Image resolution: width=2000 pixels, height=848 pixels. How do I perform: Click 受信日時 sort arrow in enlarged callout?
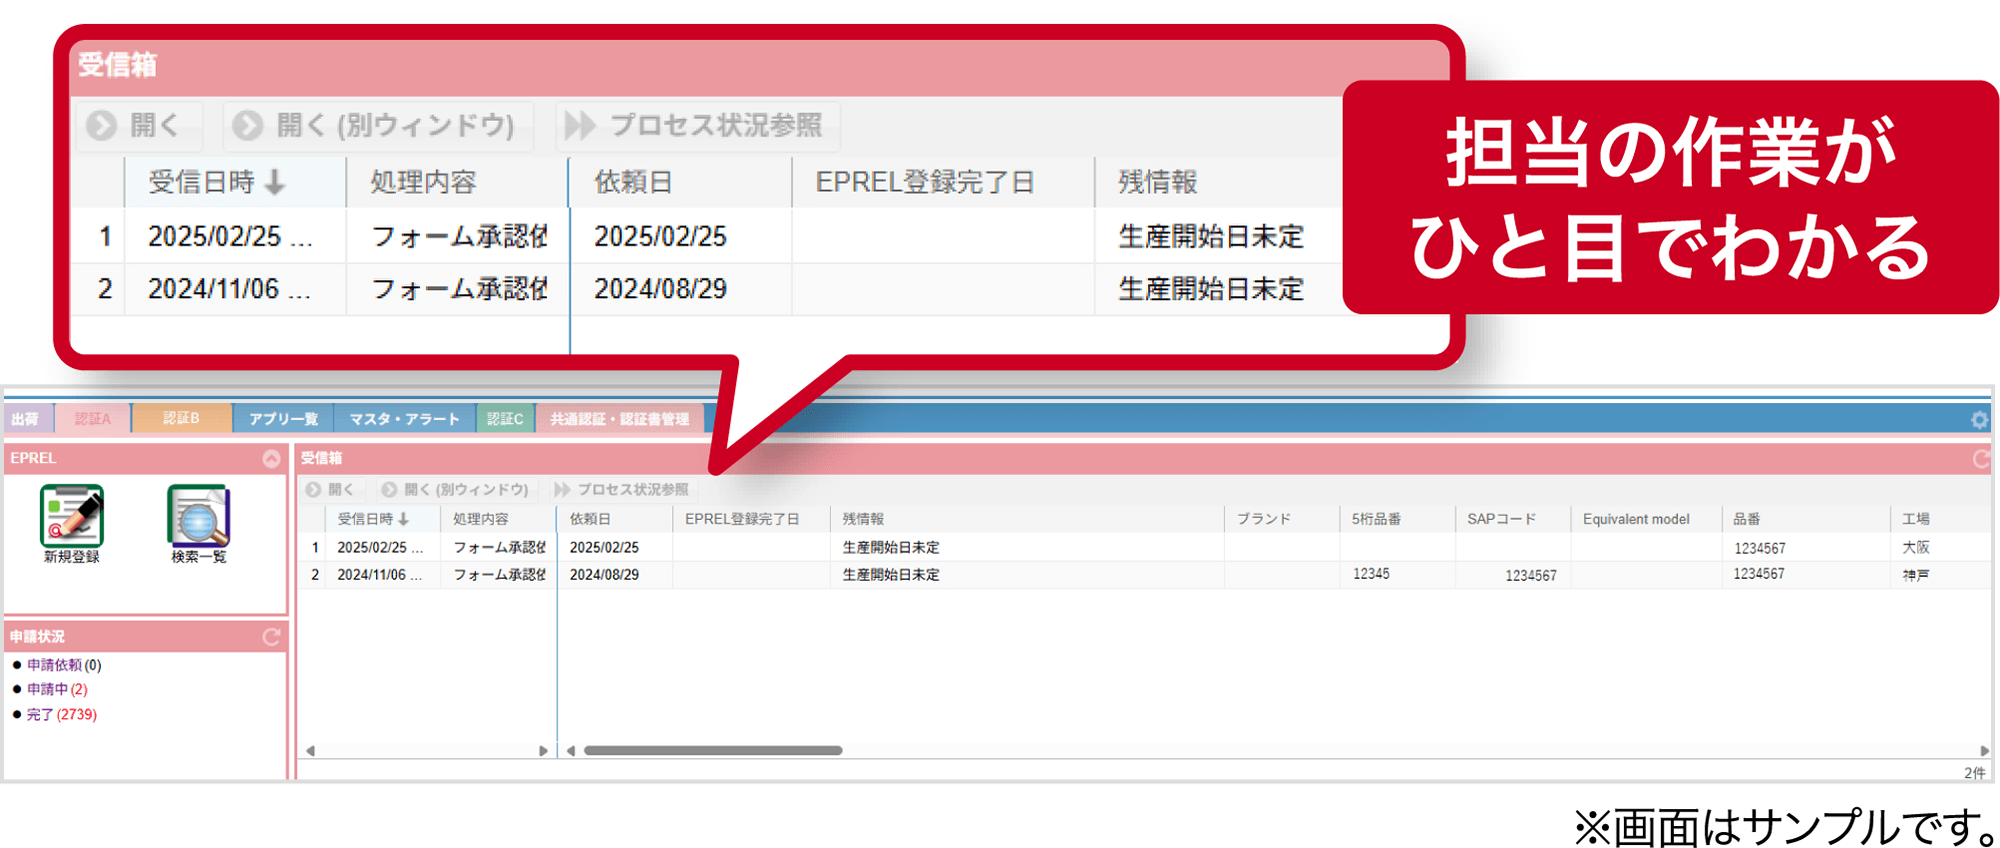(x=275, y=182)
